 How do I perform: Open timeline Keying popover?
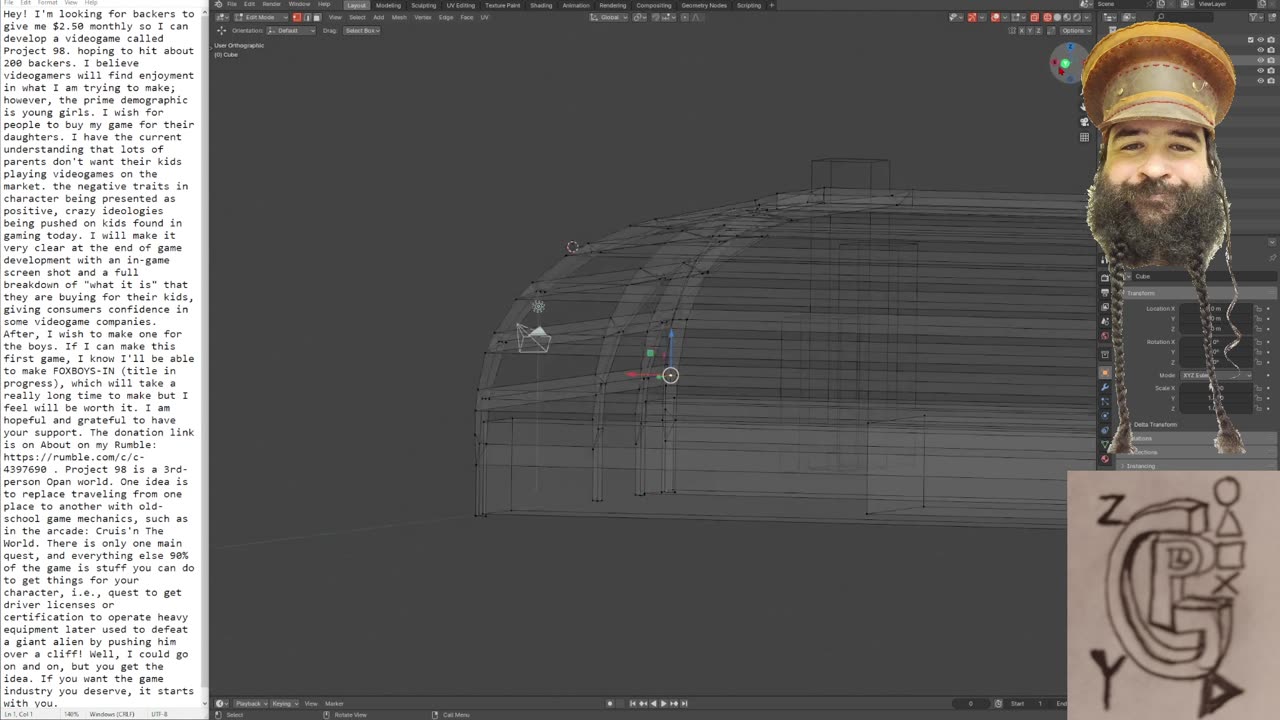coord(285,703)
